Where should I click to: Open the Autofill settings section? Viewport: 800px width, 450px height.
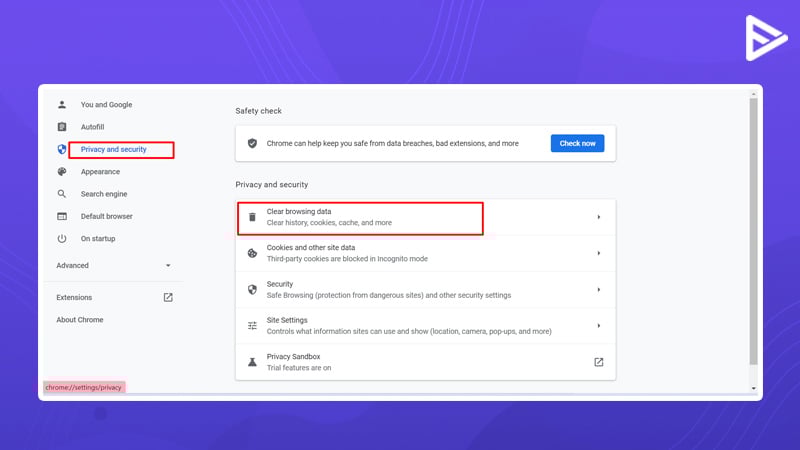click(92, 127)
